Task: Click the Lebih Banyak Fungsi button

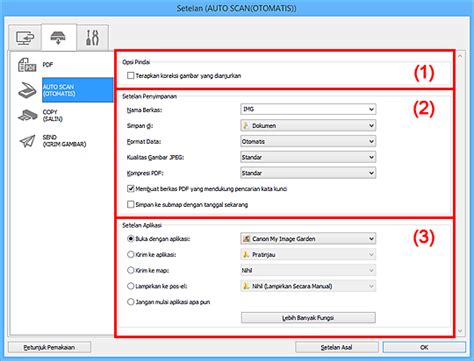Action: tap(308, 318)
